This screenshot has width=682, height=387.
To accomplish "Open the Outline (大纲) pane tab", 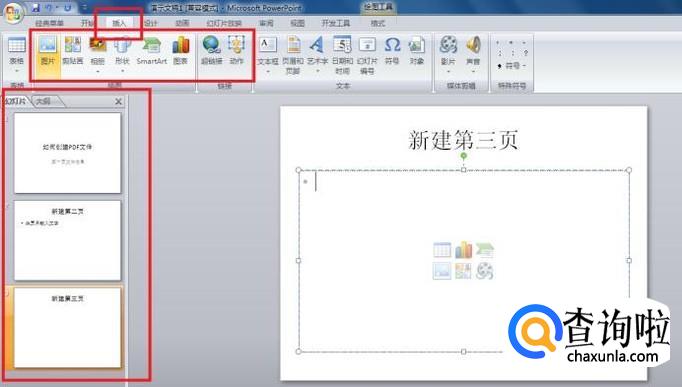I will (x=43, y=101).
